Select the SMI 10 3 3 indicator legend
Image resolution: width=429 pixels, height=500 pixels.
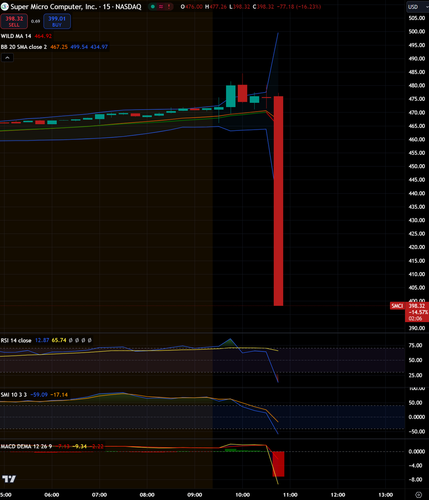(14, 395)
